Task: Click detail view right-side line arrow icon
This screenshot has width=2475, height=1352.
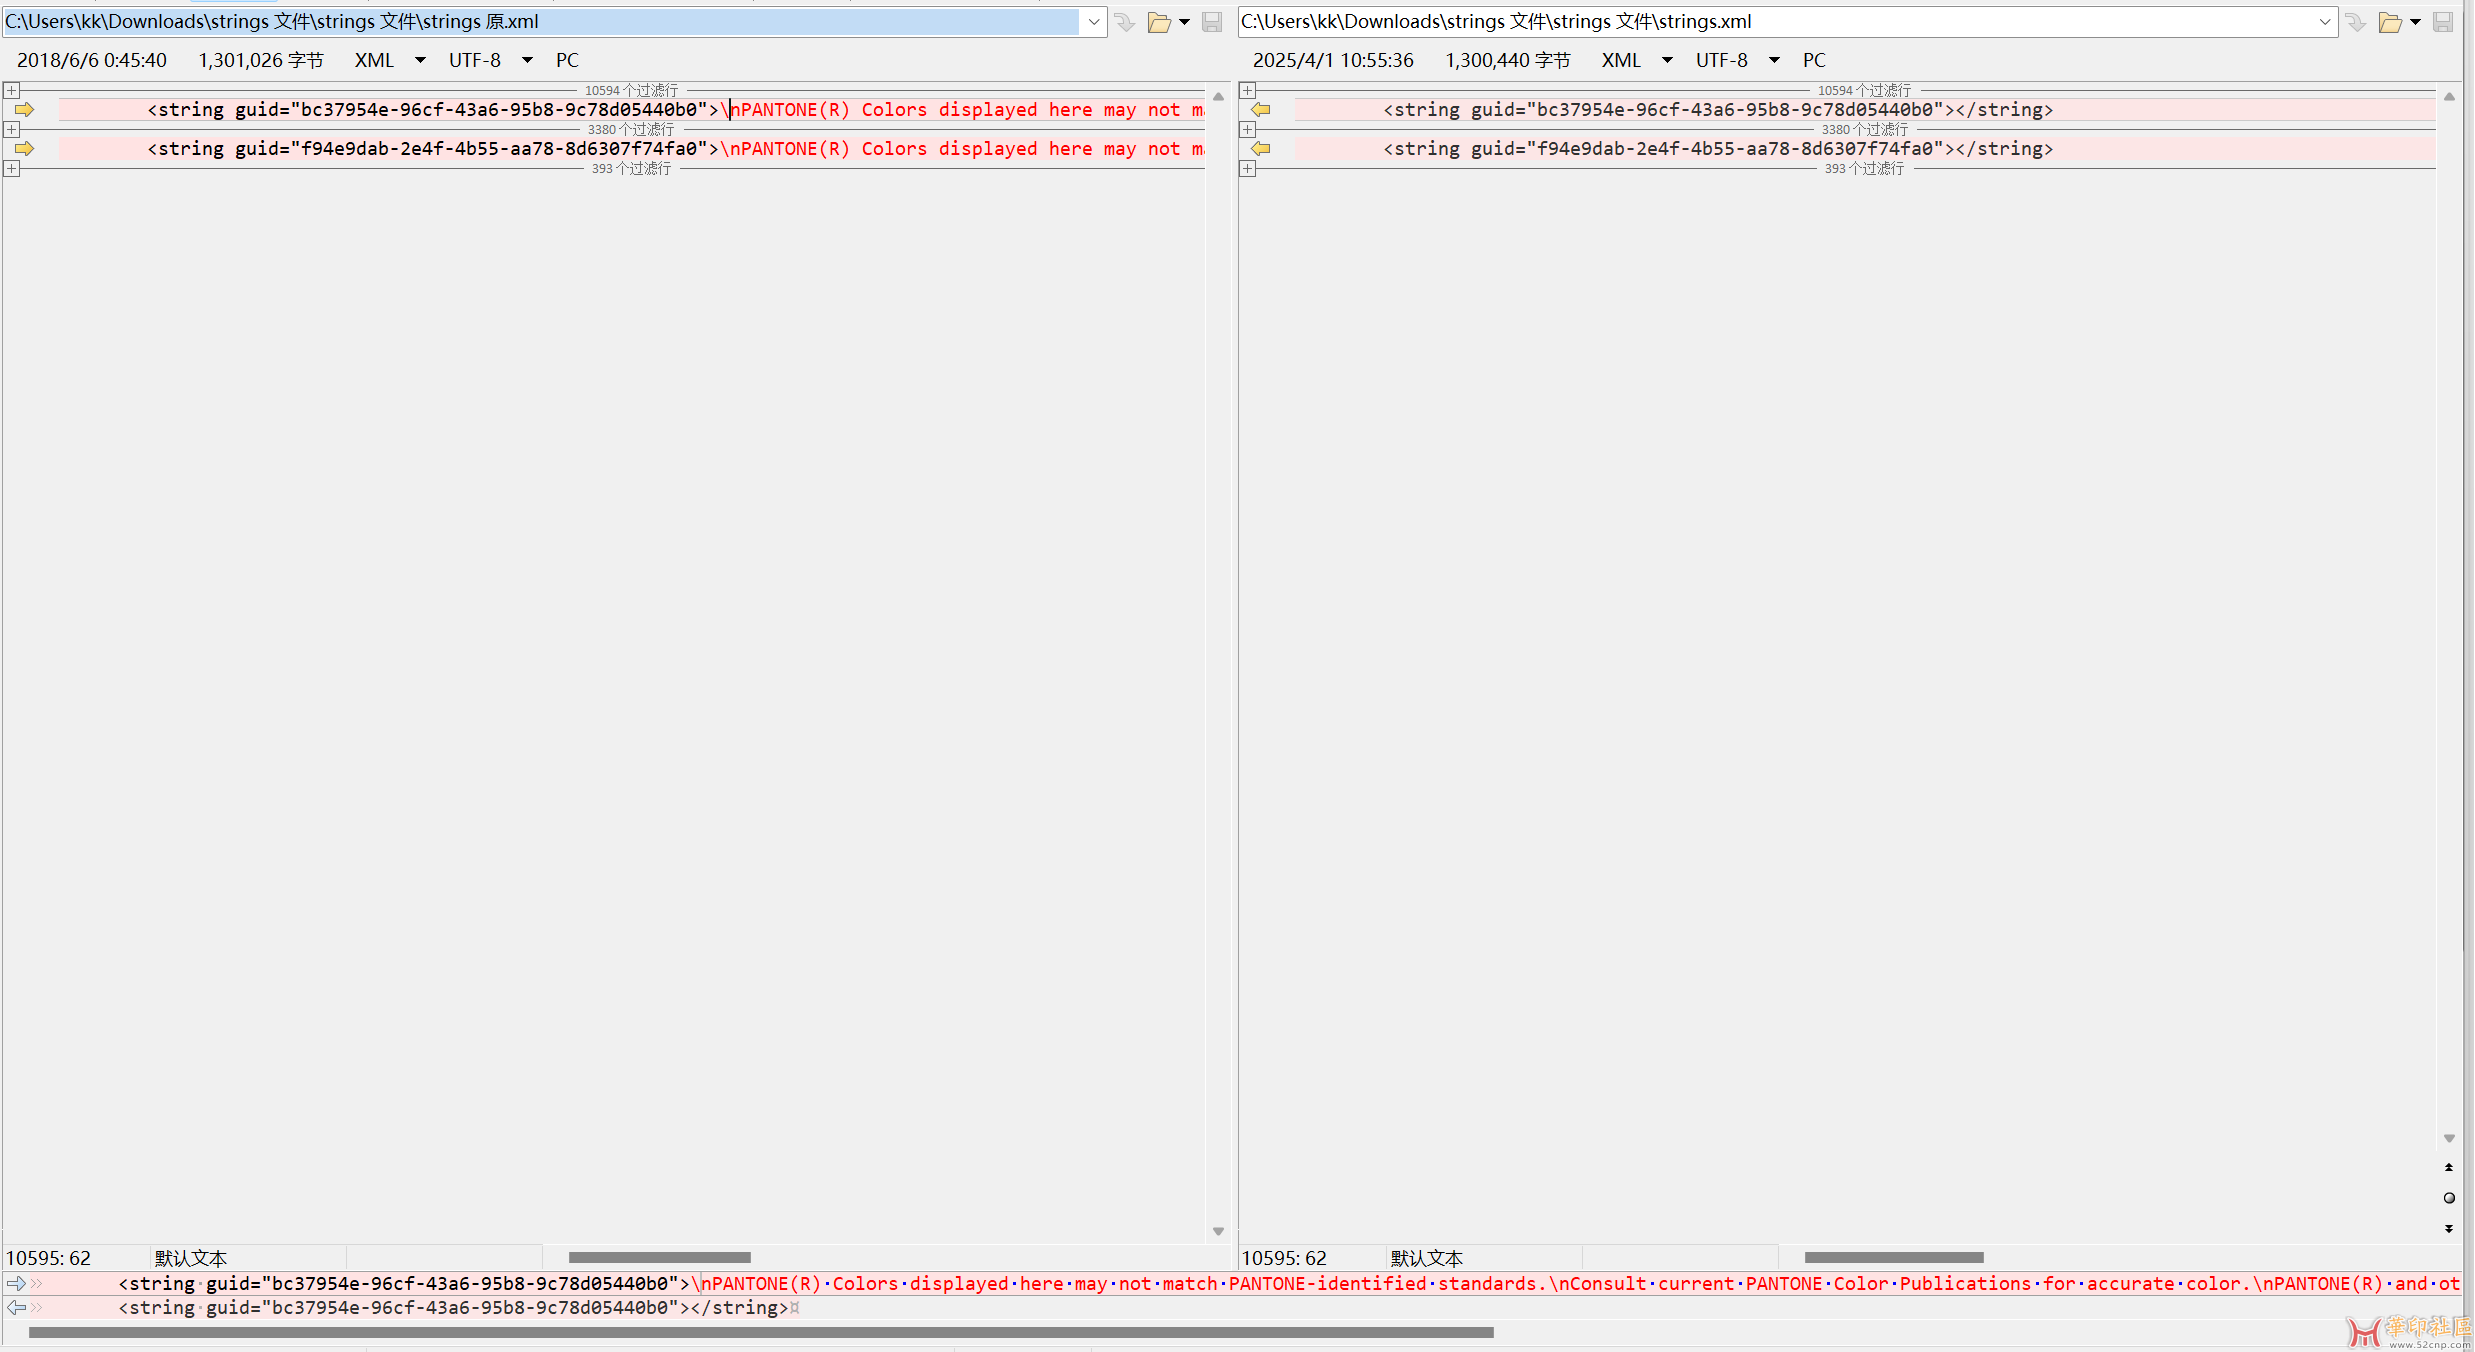Action: pyautogui.click(x=17, y=1307)
